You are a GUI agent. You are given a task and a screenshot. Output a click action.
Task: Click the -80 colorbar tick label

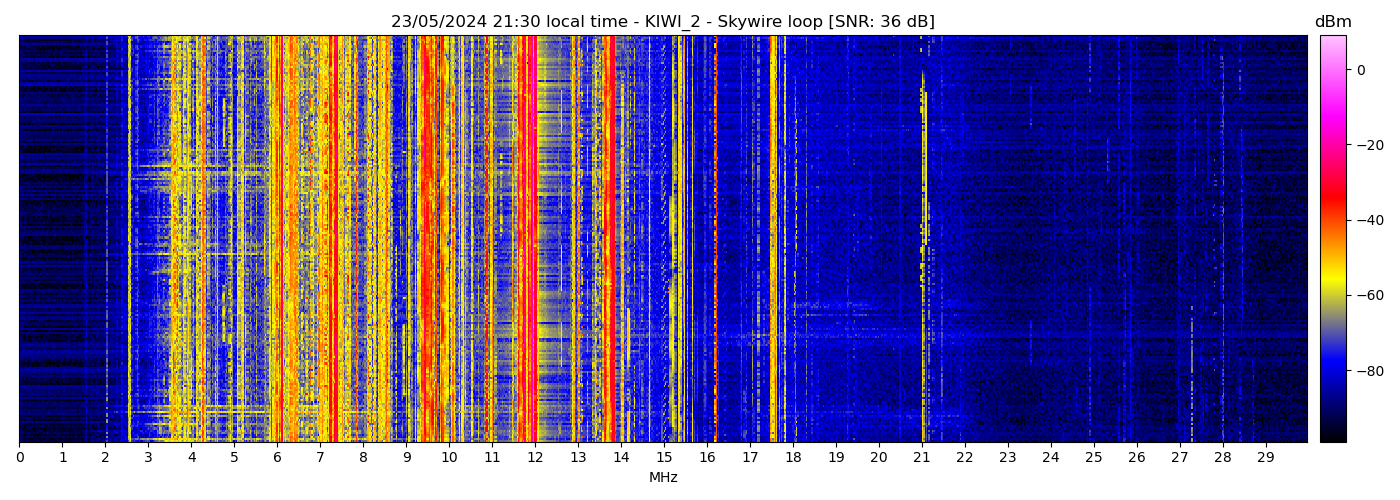pos(1369,371)
